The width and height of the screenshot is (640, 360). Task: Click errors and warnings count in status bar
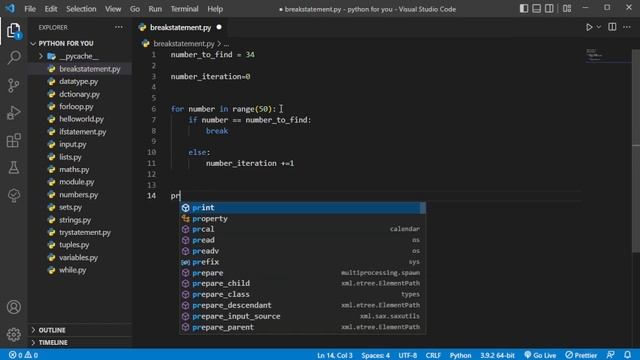pos(23,355)
